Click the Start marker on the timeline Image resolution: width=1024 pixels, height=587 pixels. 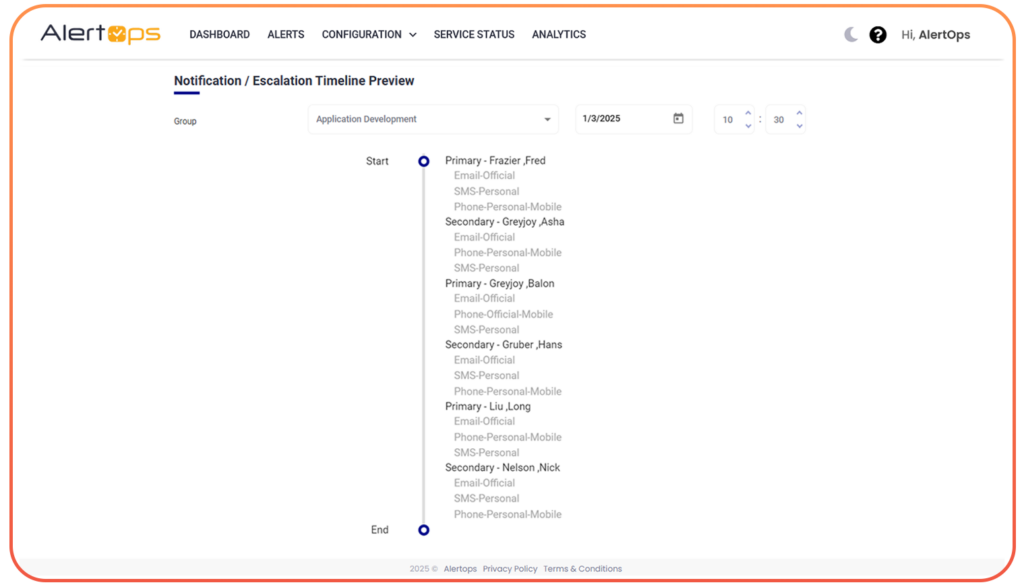424,161
